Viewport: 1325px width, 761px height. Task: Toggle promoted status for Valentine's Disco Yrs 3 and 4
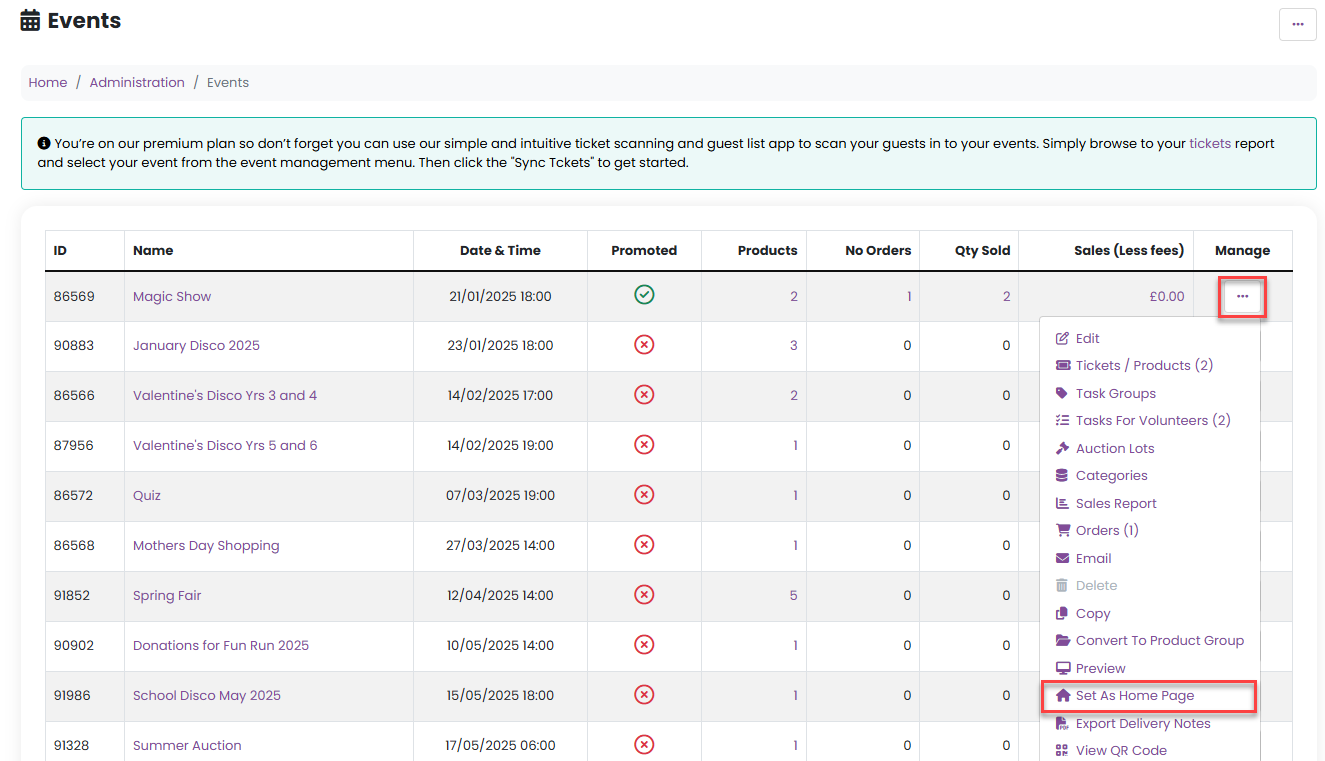(x=644, y=395)
